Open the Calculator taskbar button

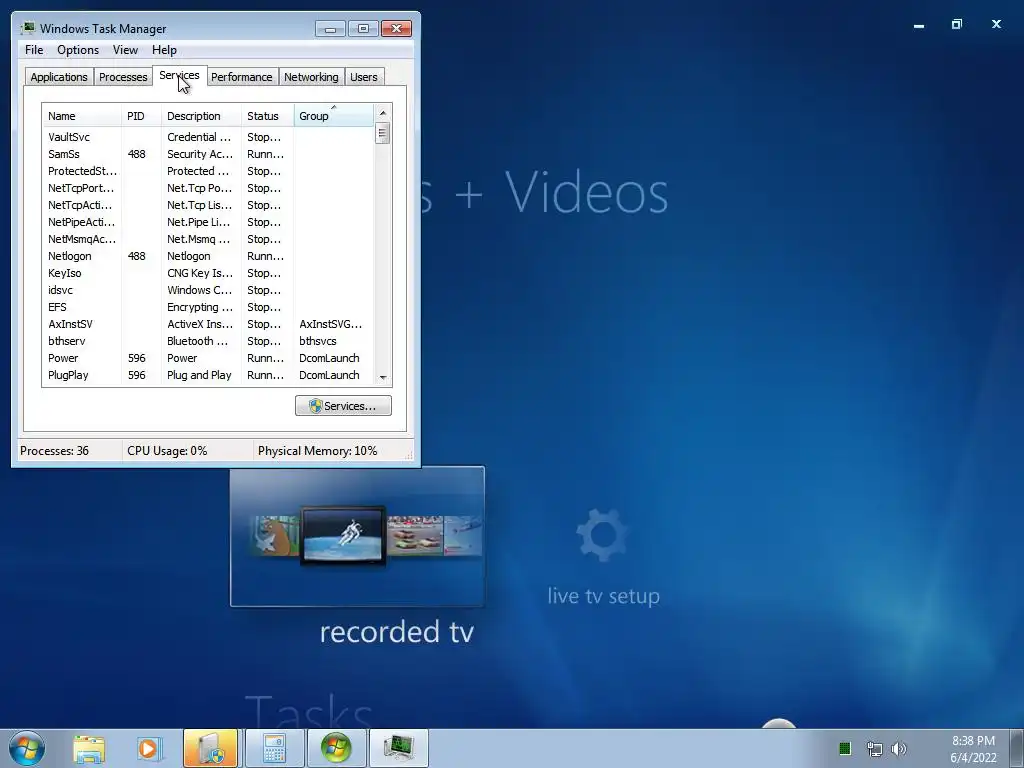click(x=274, y=748)
